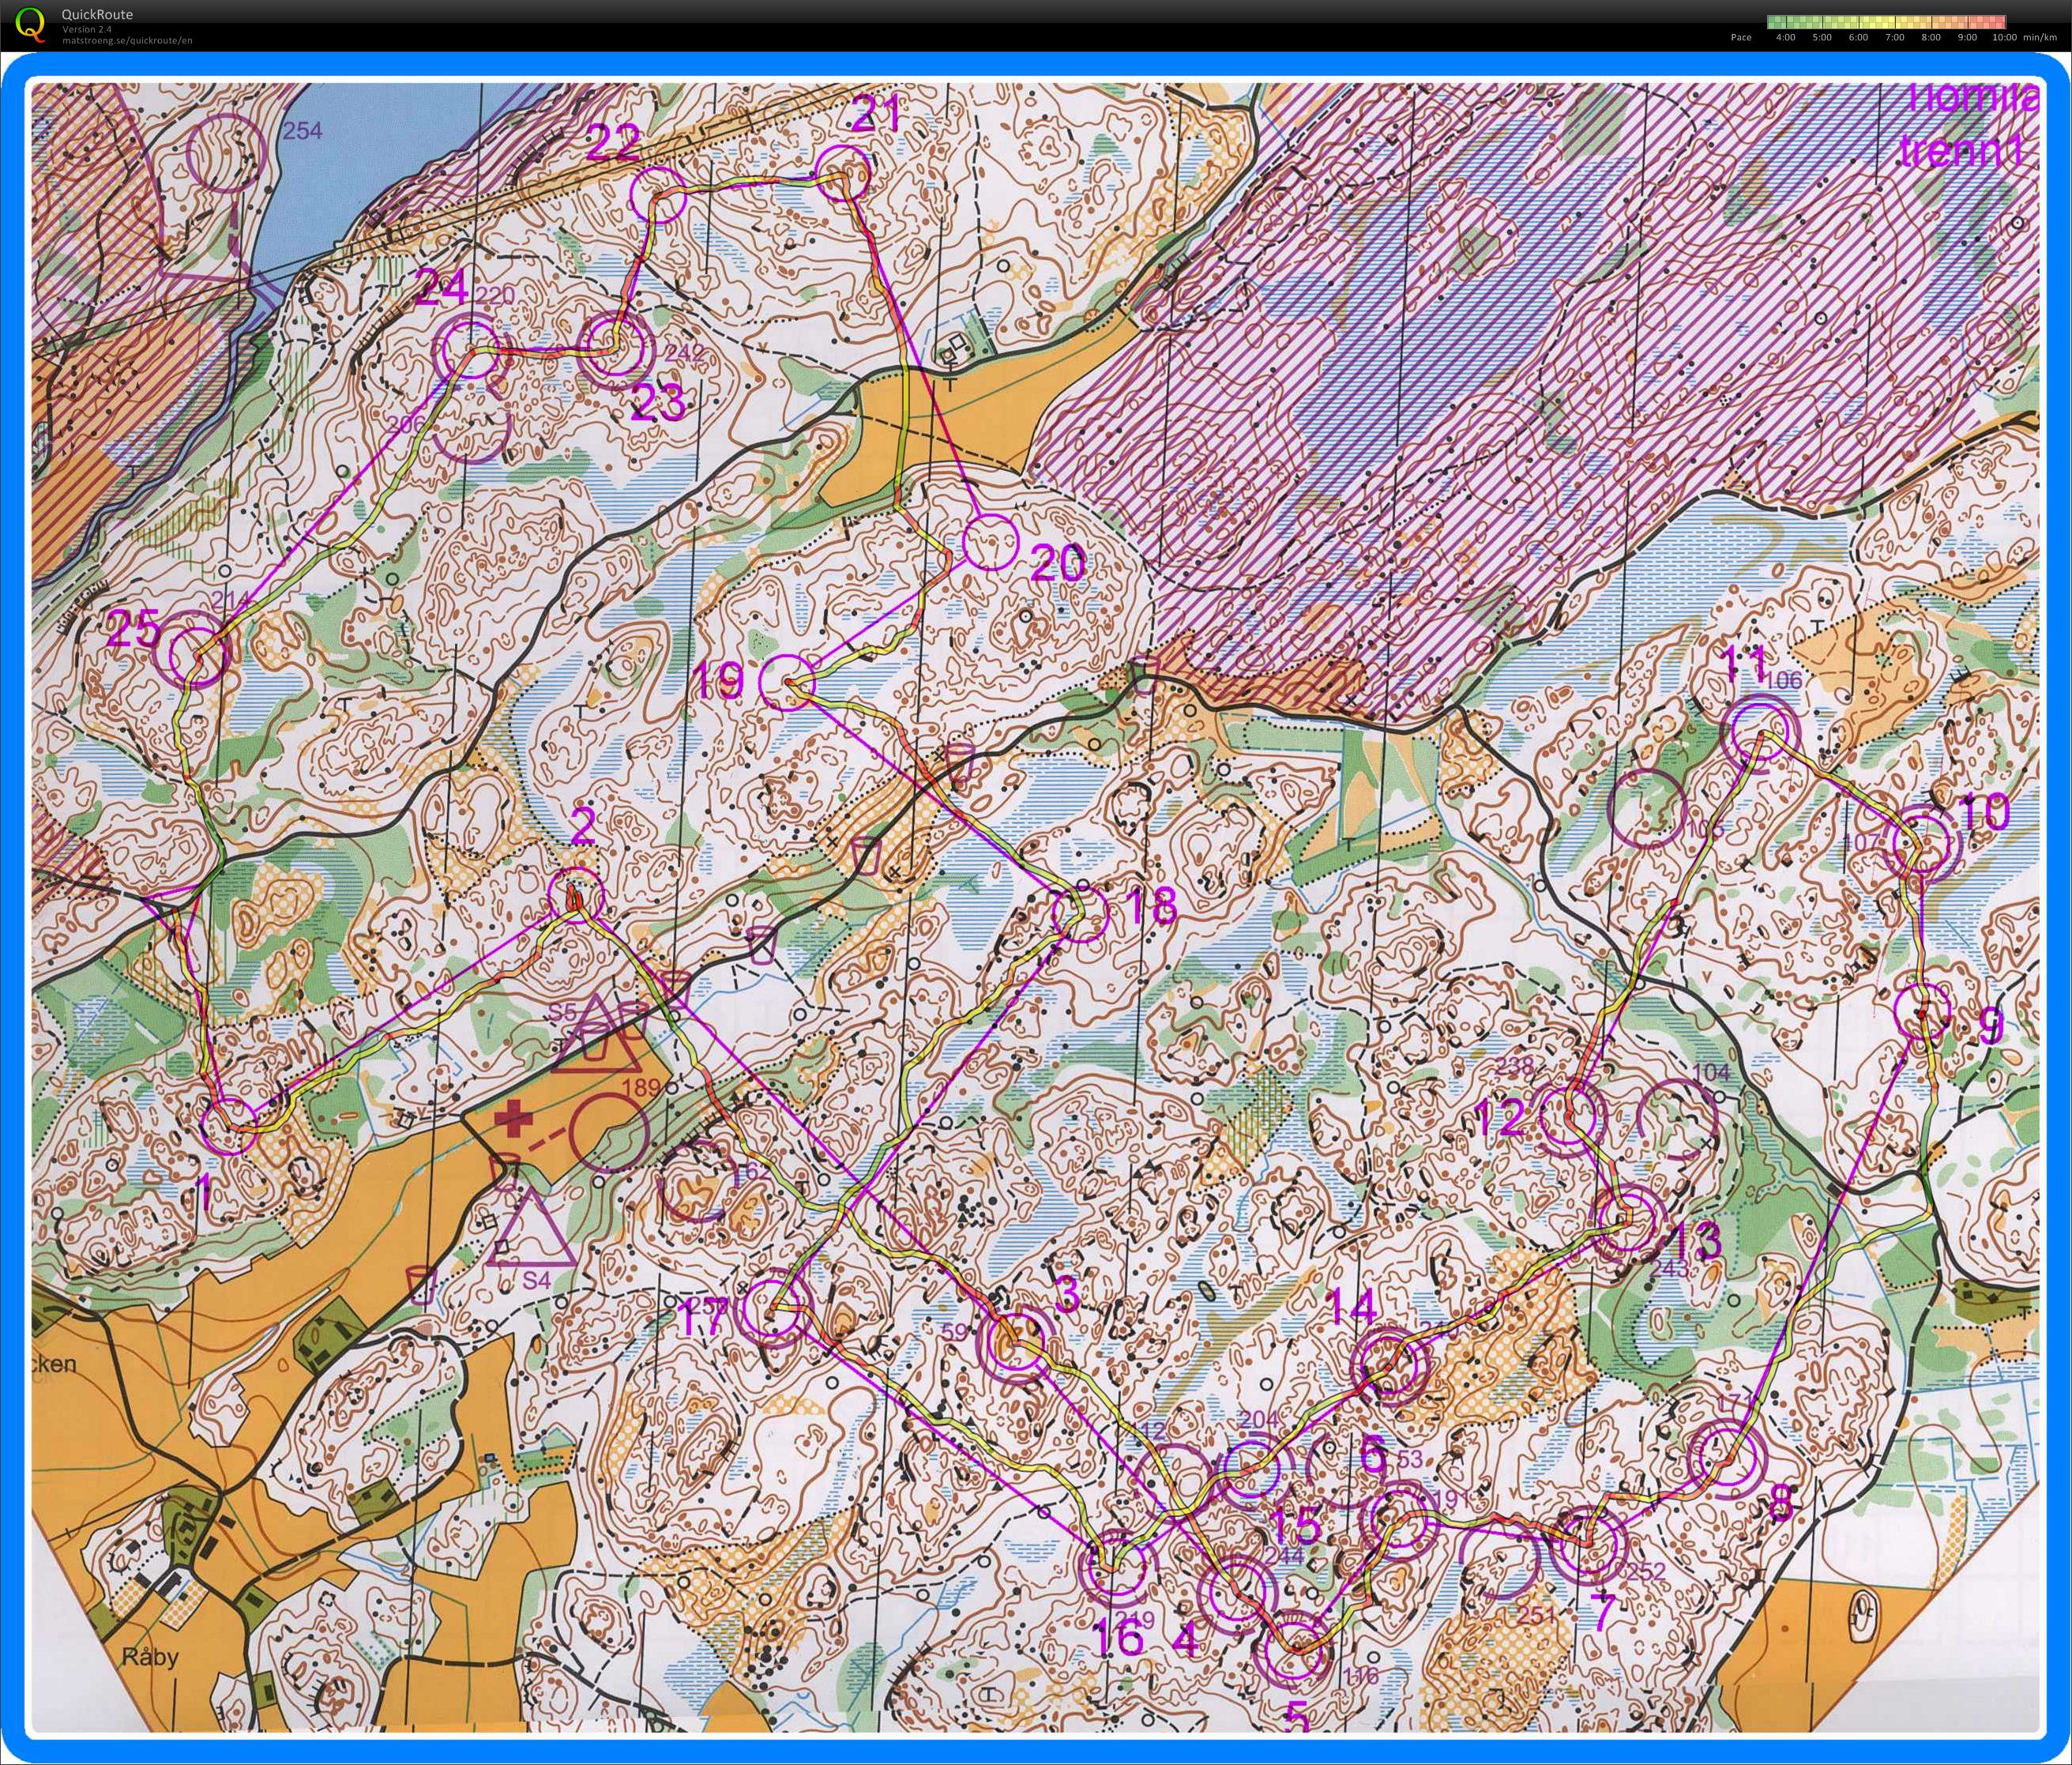Click the control circle labeled 254
The image size is (2072, 1765).
(x=227, y=152)
